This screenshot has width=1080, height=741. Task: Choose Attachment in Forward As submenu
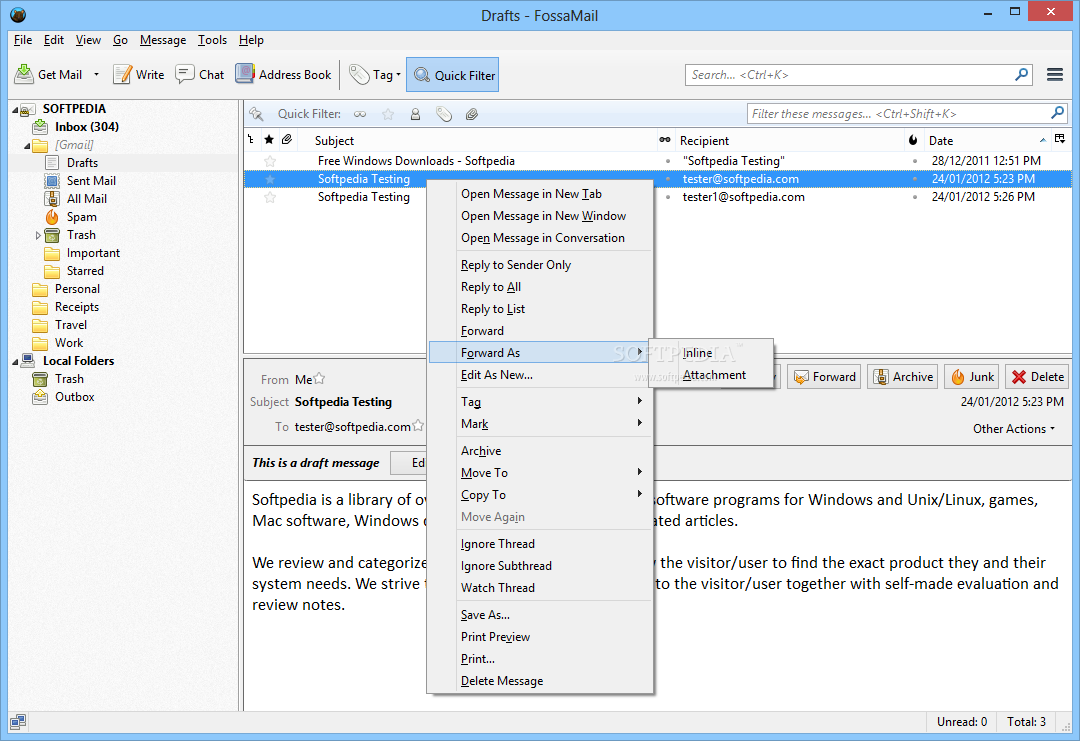[711, 375]
